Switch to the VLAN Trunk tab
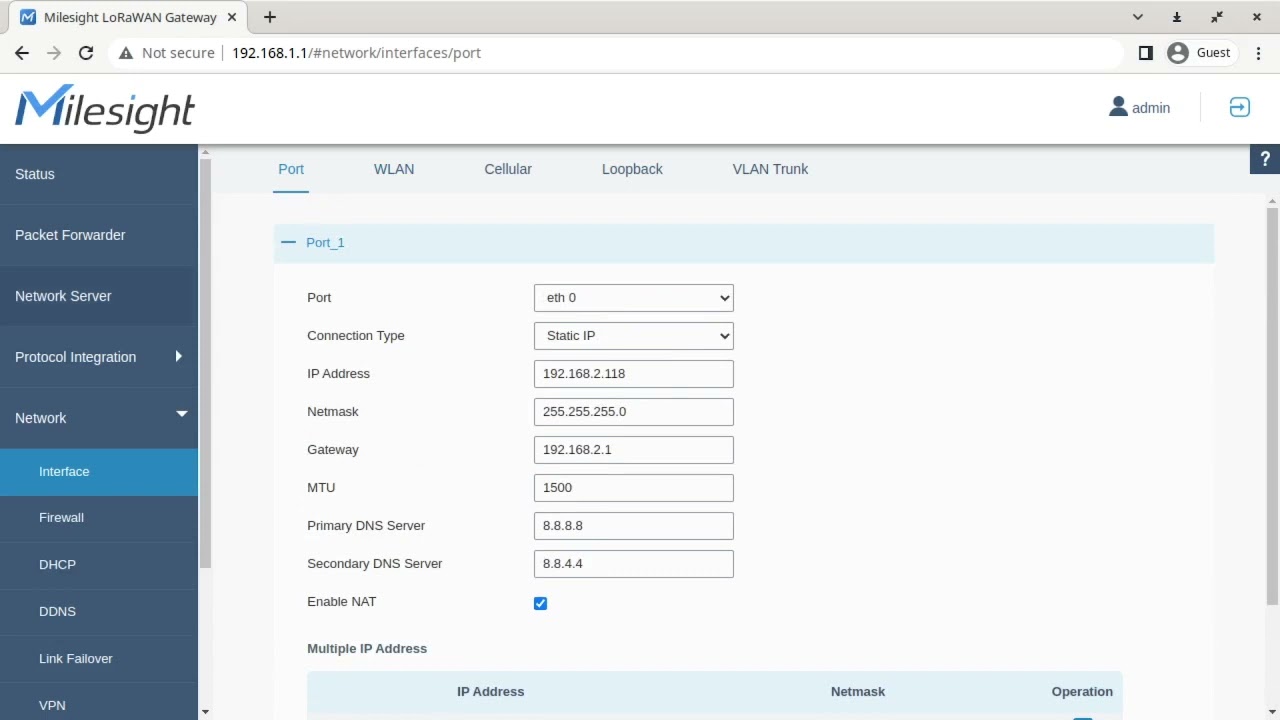This screenshot has height=720, width=1280. [770, 169]
